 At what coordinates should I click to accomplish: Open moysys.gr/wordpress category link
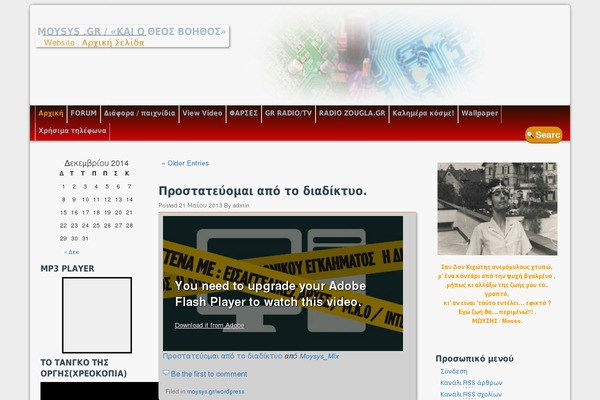pyautogui.click(x=215, y=392)
